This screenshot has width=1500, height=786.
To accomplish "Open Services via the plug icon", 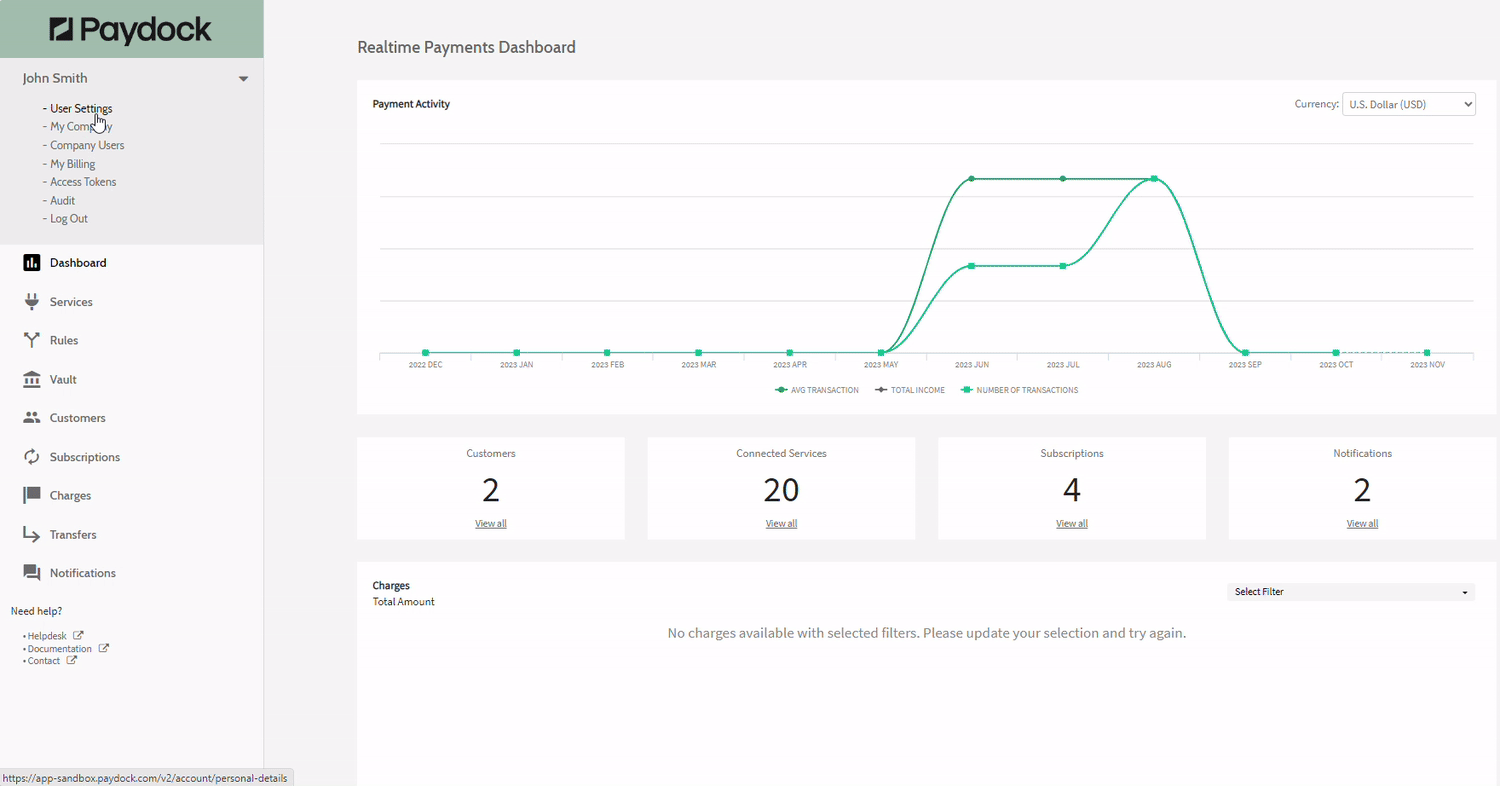I will coord(32,302).
